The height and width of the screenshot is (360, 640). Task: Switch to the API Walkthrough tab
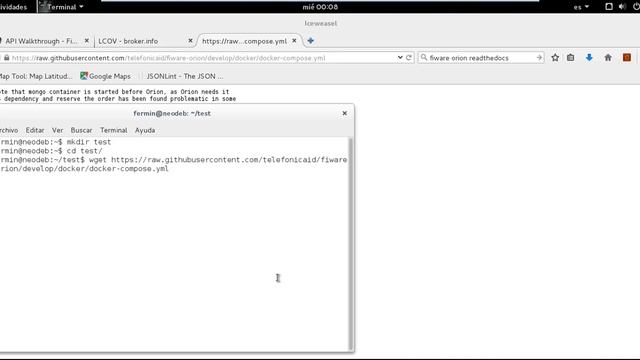point(41,41)
